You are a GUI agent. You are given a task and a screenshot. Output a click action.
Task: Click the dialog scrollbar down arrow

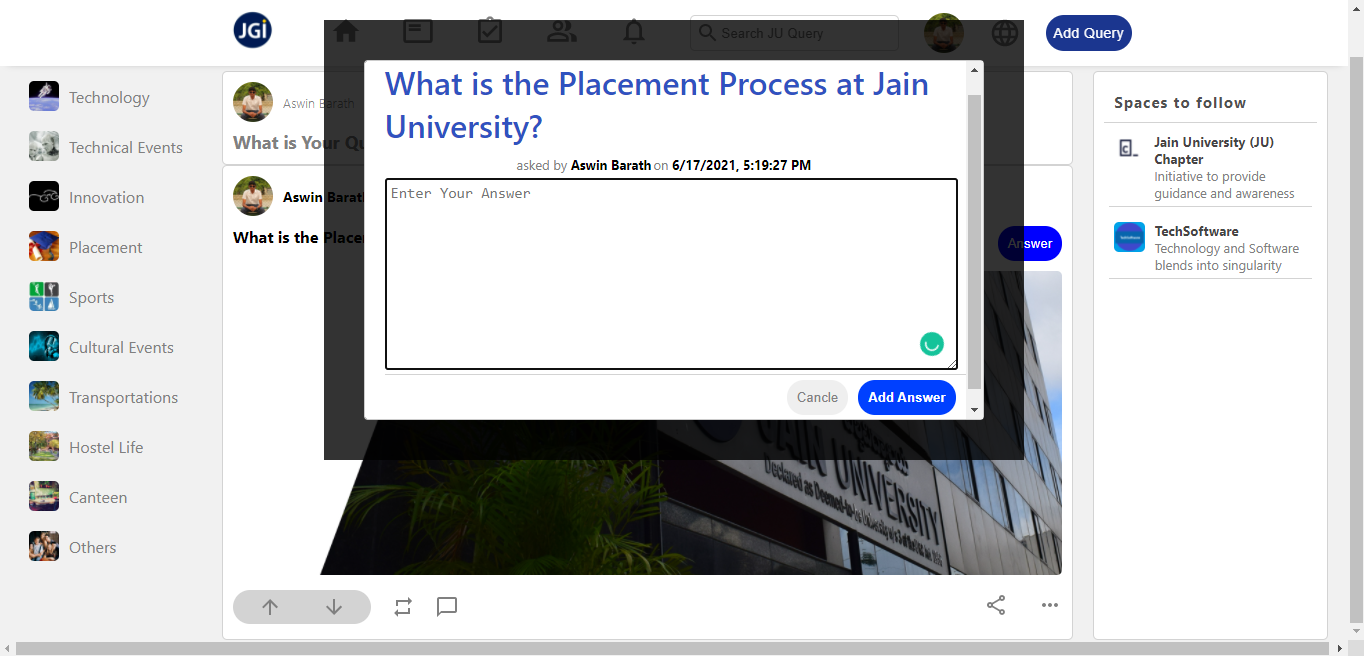[975, 409]
